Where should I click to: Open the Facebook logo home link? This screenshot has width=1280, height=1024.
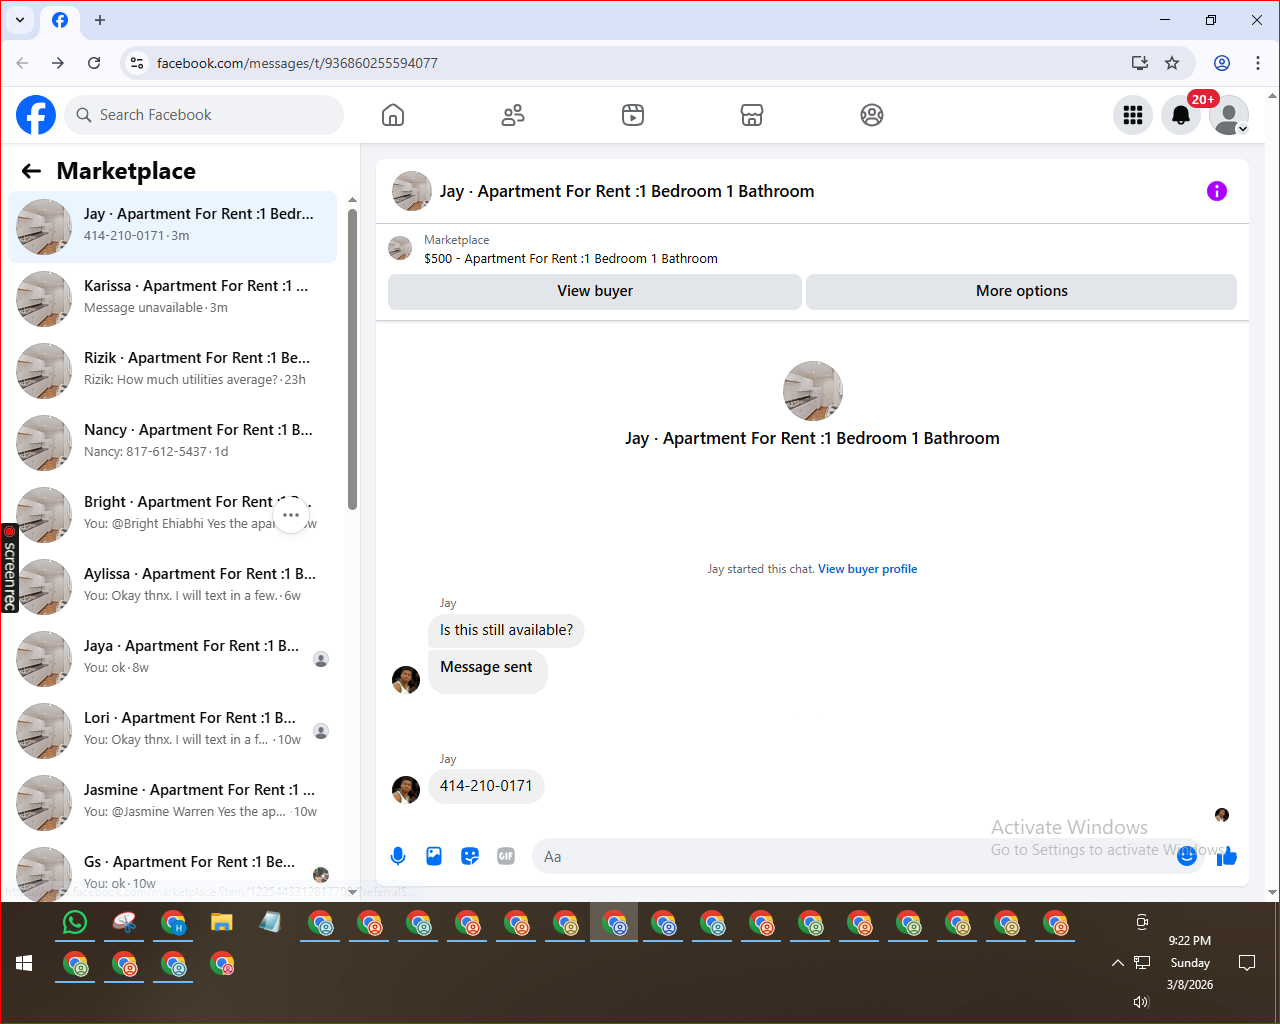point(36,115)
